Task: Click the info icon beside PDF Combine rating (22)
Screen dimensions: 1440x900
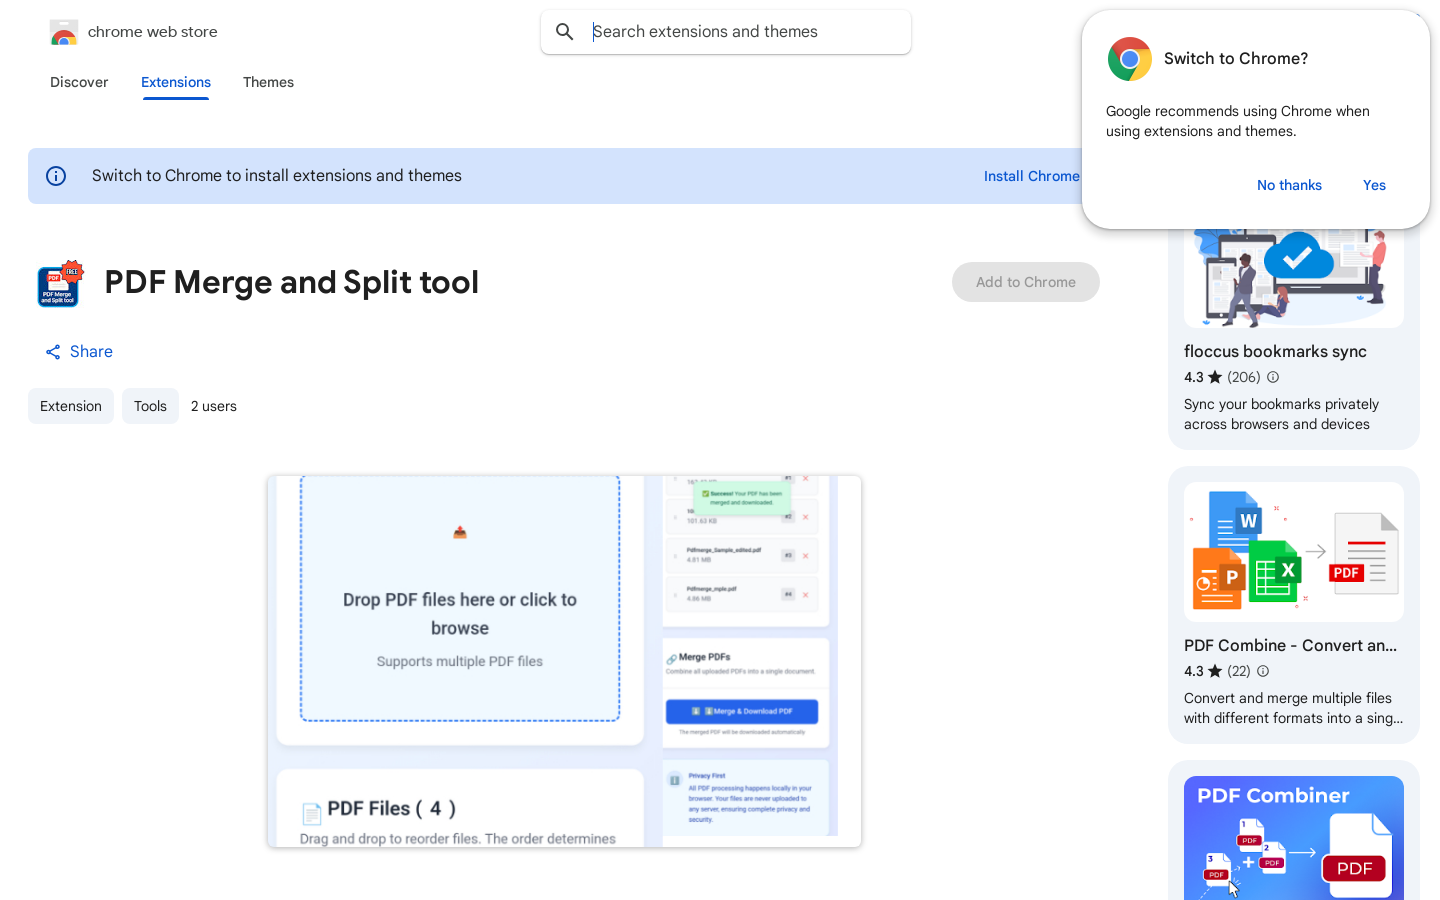Action: tap(1263, 671)
